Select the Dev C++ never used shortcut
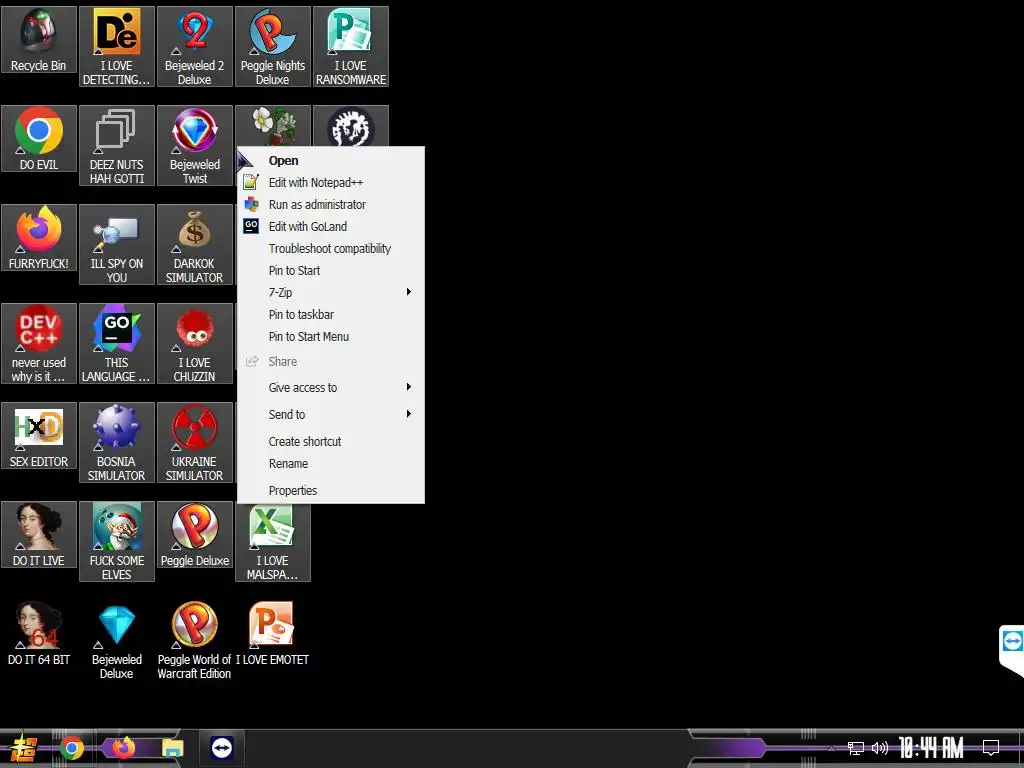Image resolution: width=1024 pixels, height=768 pixels. click(39, 344)
